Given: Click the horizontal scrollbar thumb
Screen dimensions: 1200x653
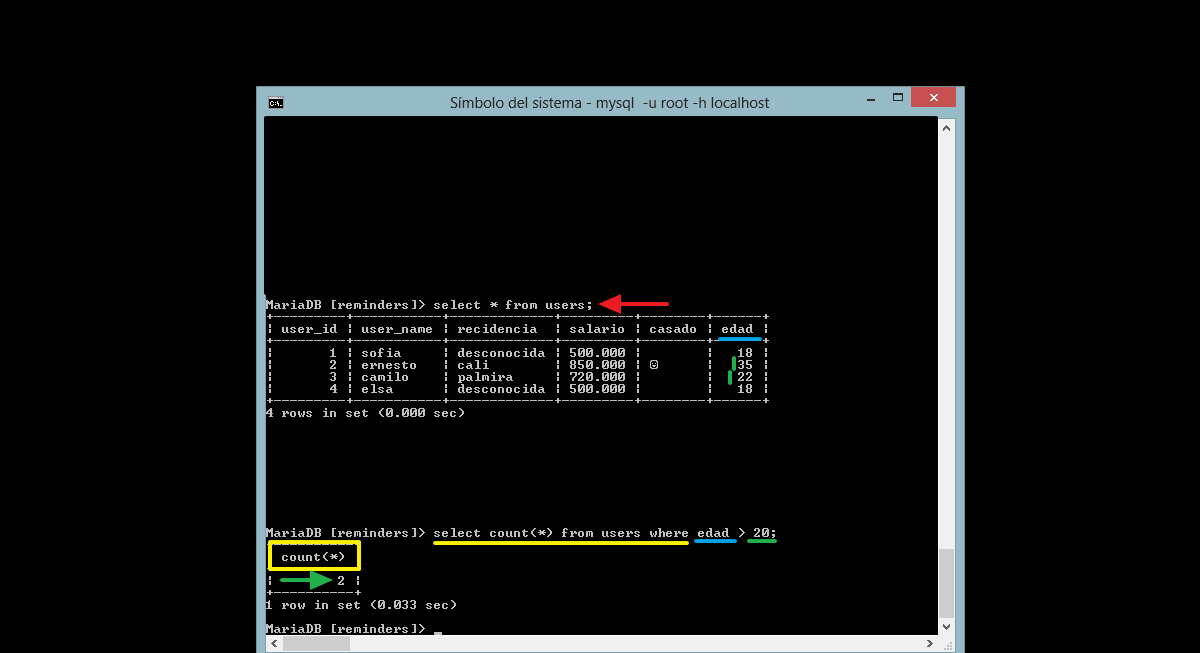Looking at the screenshot, I should (315, 645).
